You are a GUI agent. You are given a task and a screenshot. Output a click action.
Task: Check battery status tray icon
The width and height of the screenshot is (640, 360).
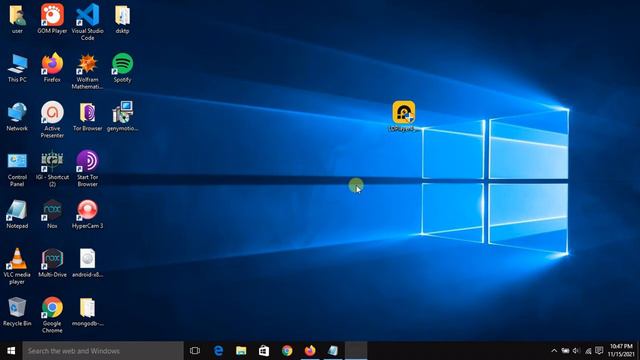pyautogui.click(x=565, y=351)
